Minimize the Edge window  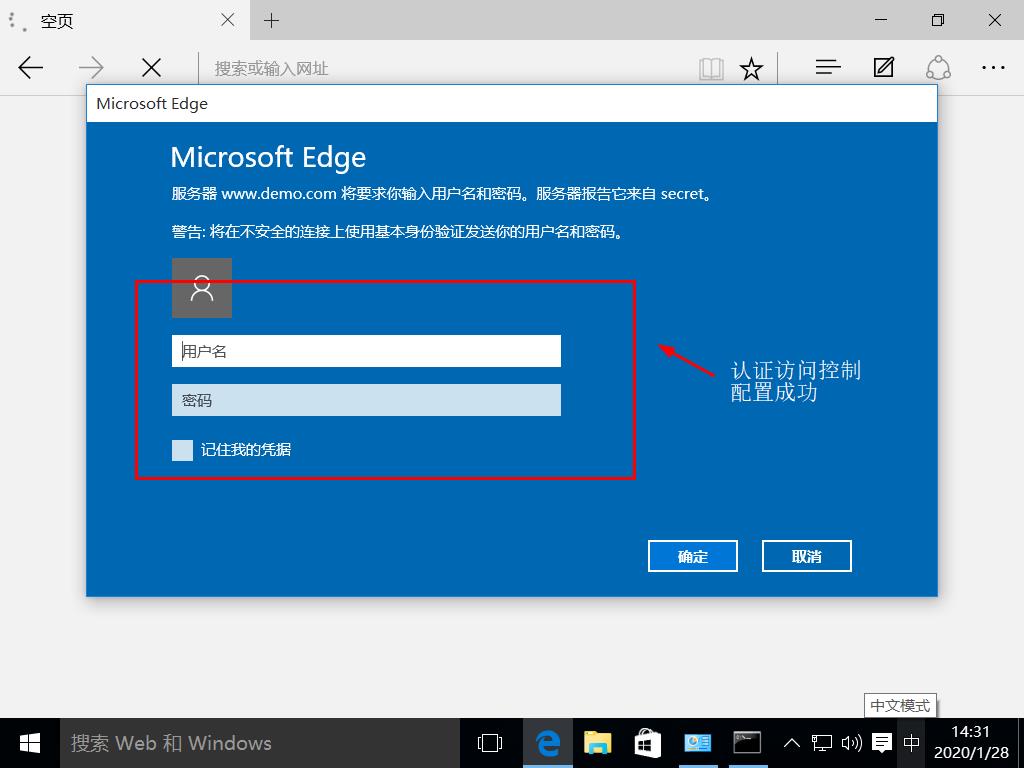[881, 20]
